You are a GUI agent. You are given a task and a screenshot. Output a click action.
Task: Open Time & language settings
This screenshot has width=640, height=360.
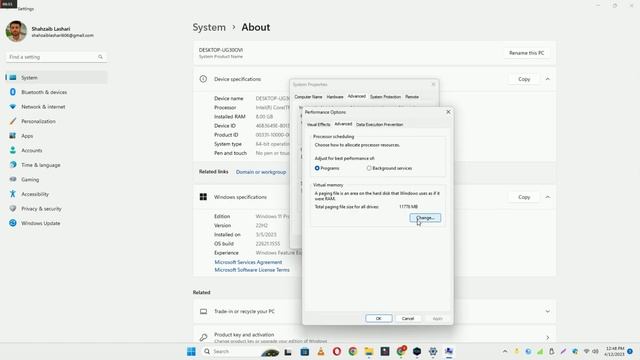(56, 165)
